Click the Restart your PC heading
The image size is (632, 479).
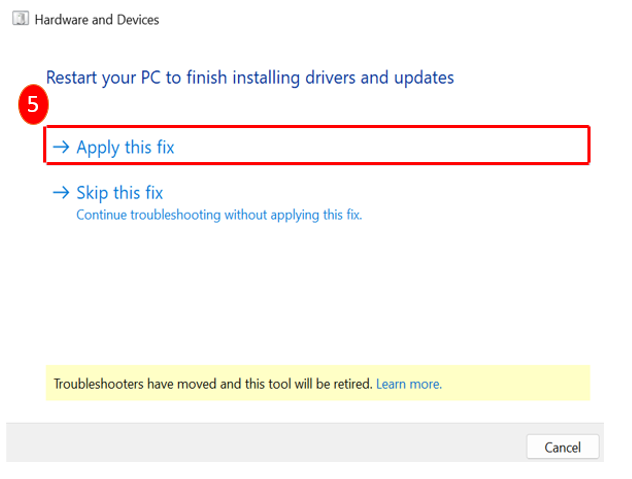[x=250, y=77]
